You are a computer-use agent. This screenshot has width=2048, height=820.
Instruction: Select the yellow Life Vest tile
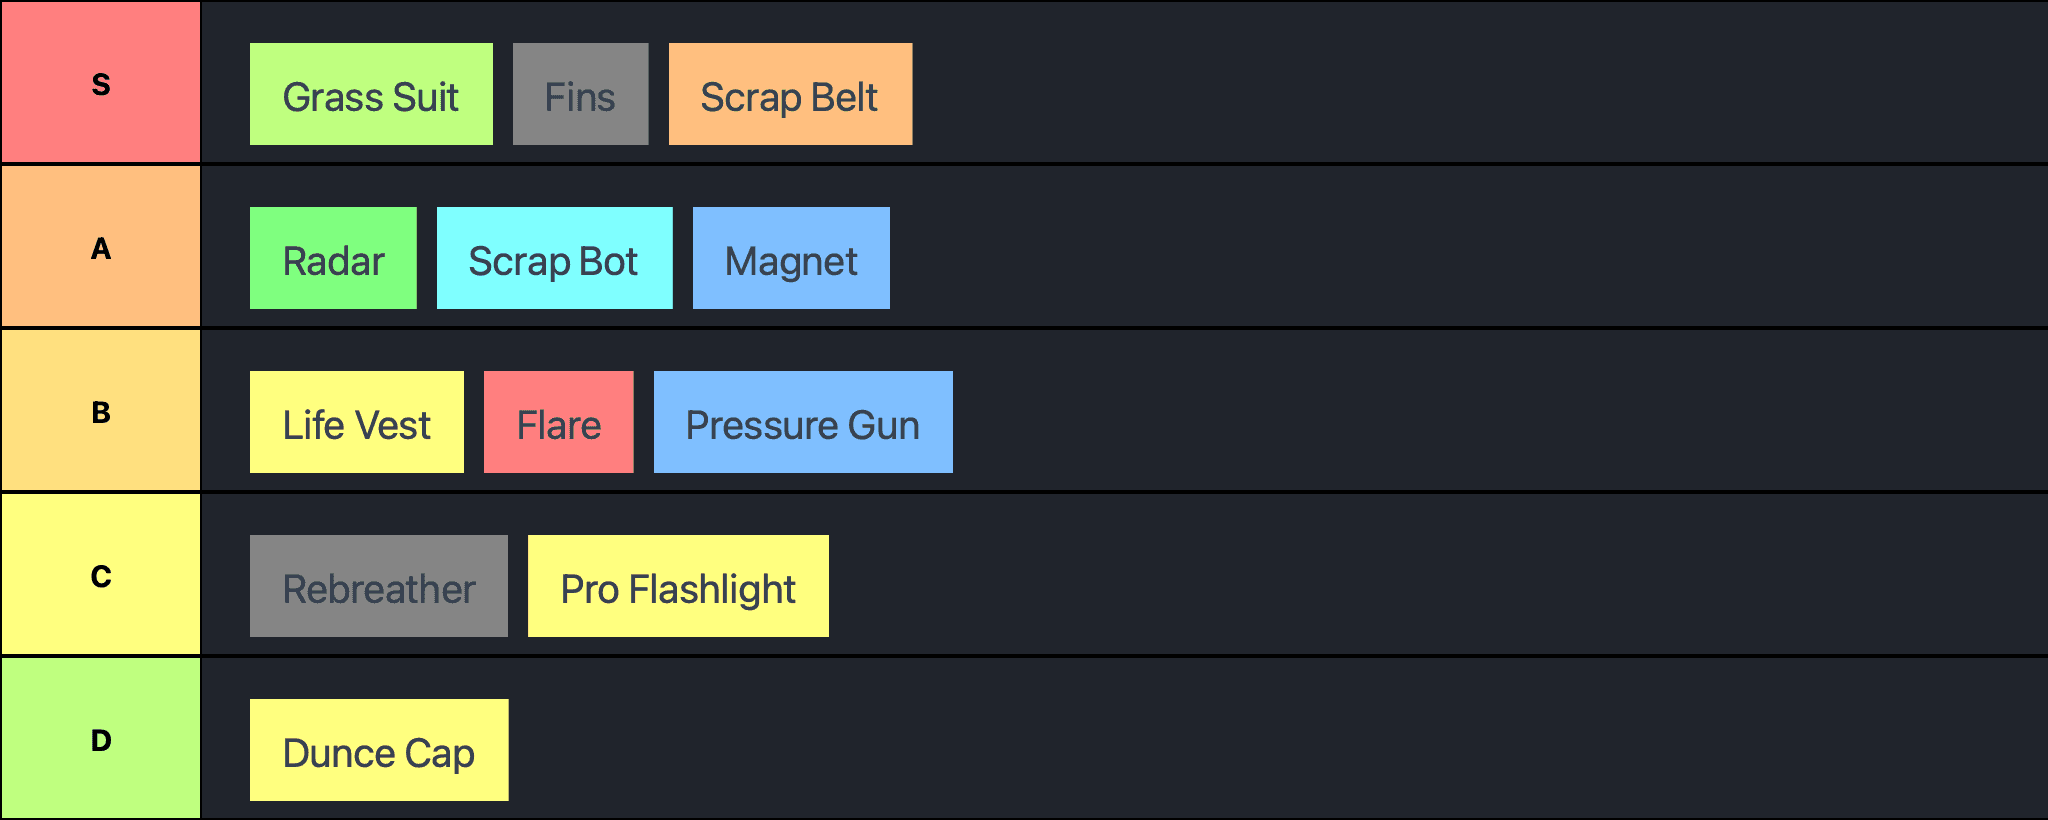357,422
